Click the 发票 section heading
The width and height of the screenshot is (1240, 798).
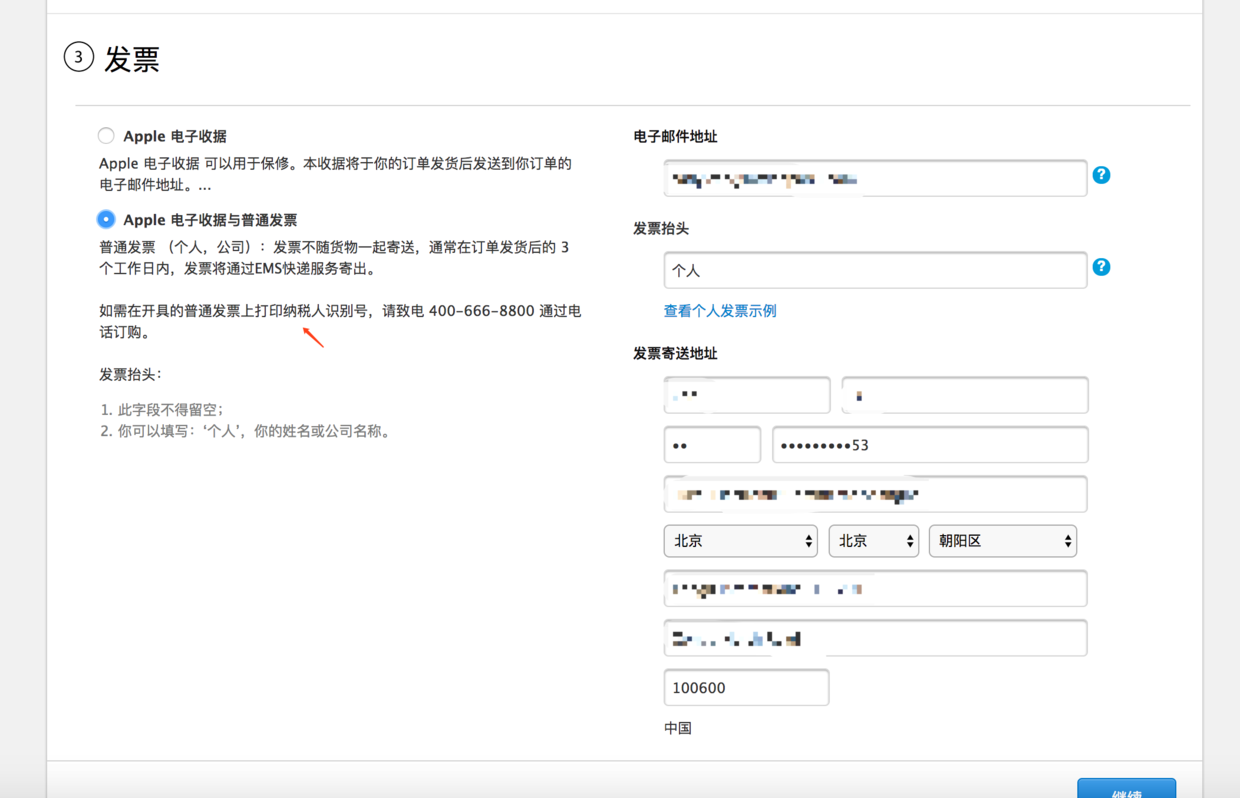[132, 58]
